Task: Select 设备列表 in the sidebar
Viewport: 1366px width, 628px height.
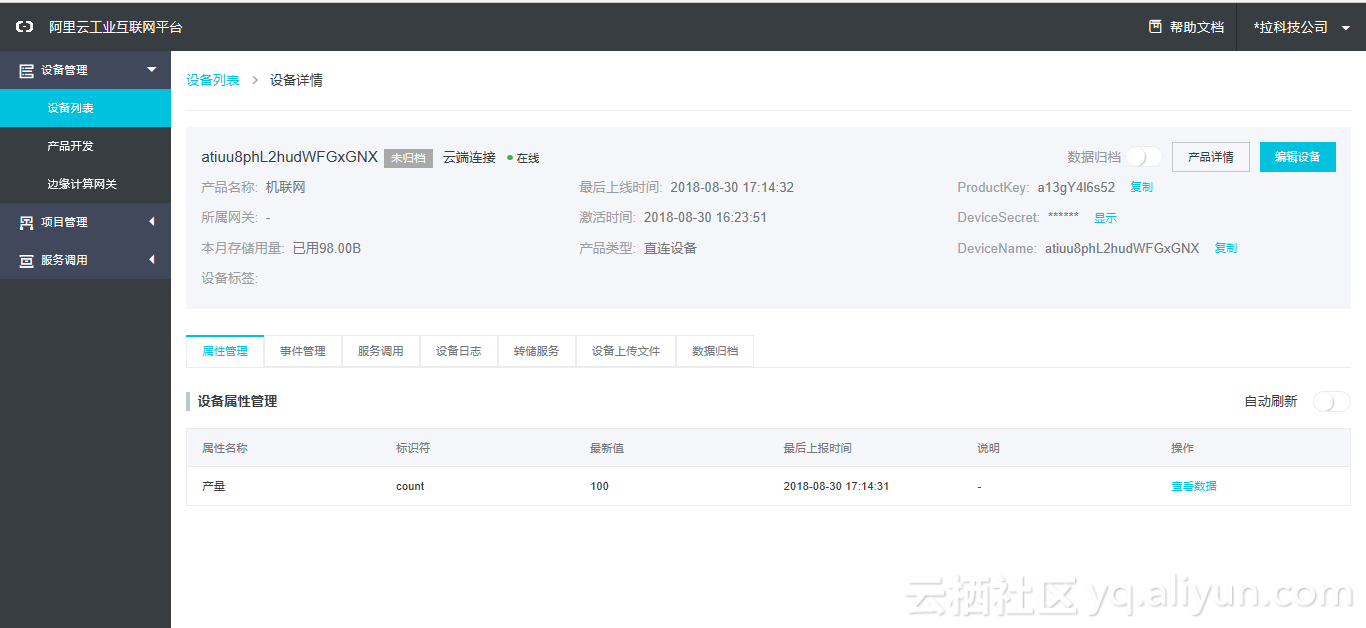Action: pyautogui.click(x=85, y=108)
